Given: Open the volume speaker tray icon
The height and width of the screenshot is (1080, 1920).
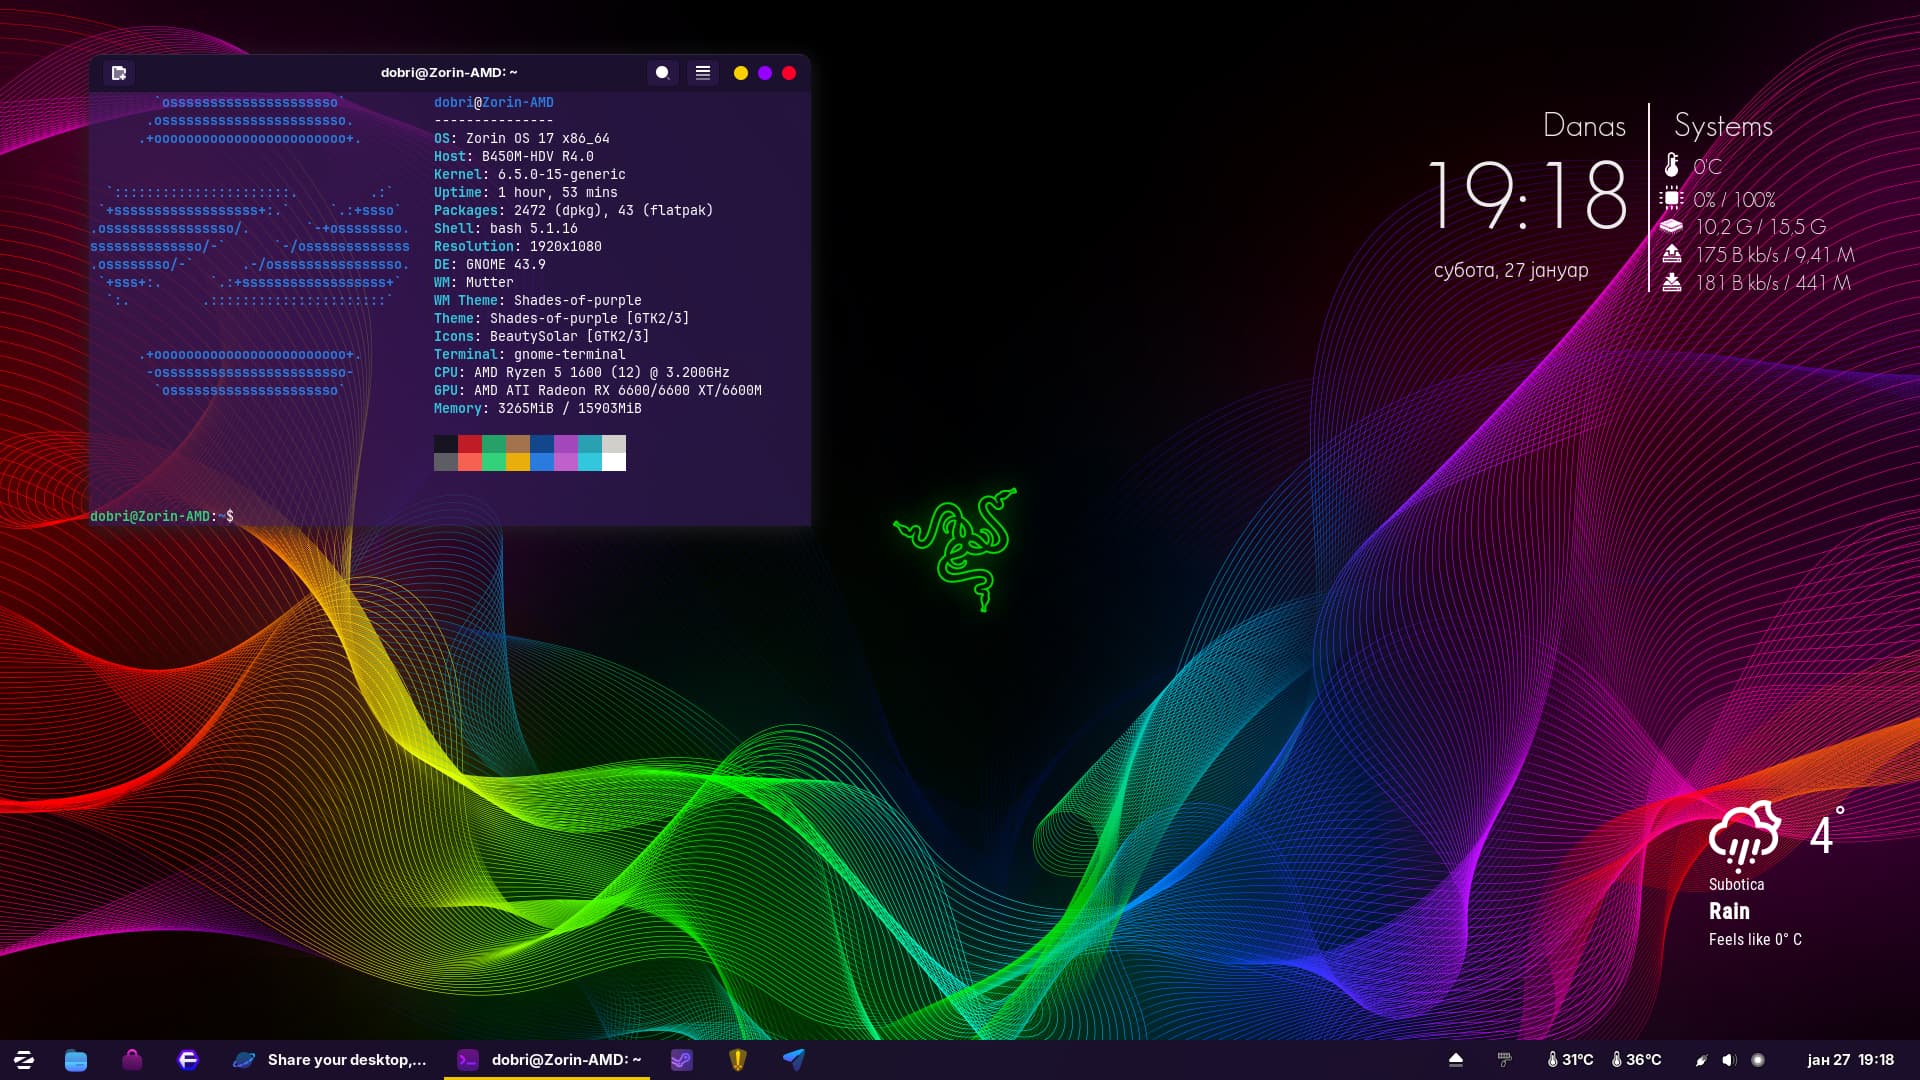Looking at the screenshot, I should (x=1729, y=1060).
